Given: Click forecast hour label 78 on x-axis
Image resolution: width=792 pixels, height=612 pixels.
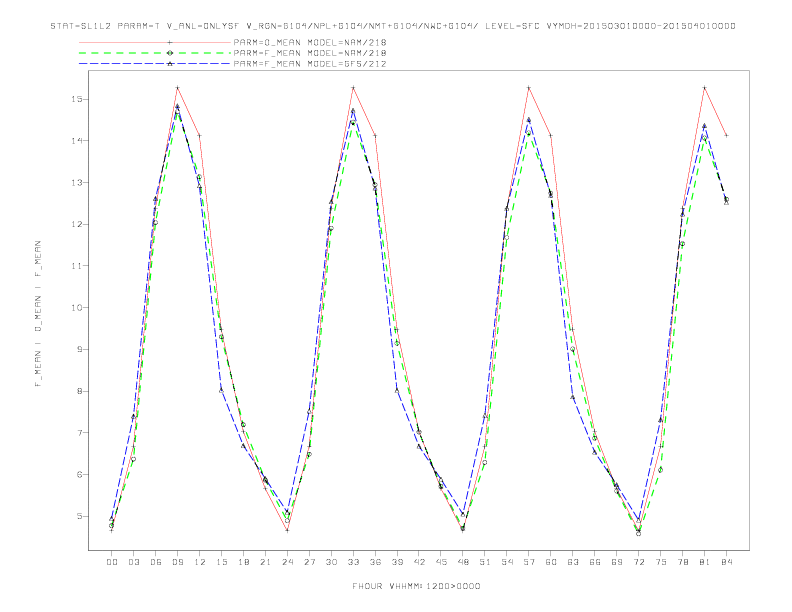Looking at the screenshot, I should click(683, 562).
